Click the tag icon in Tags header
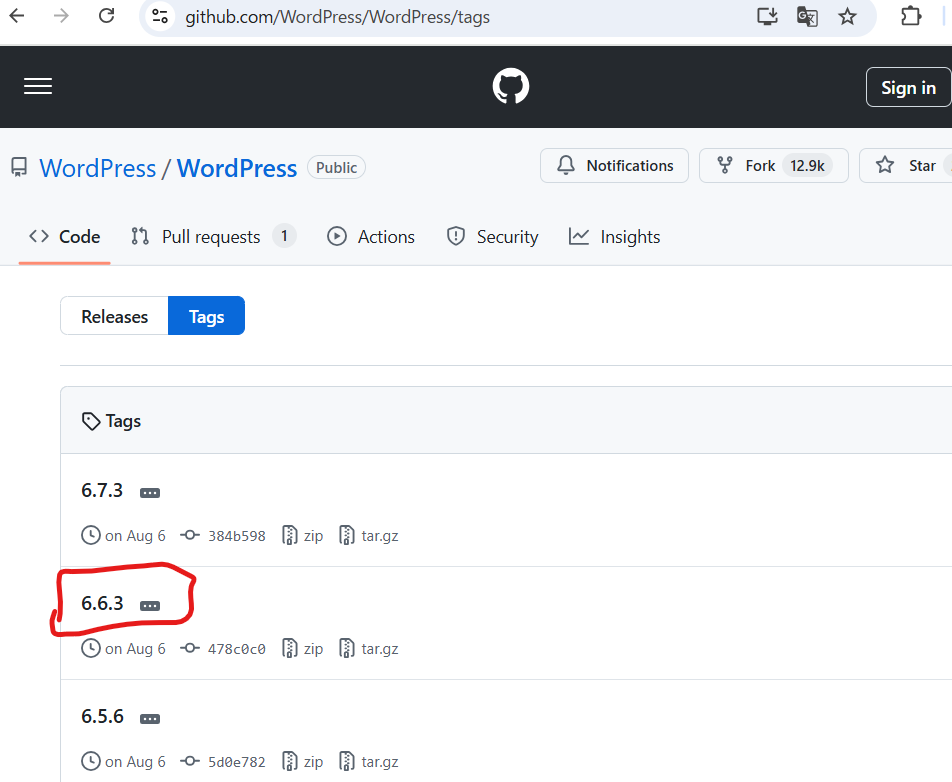Viewport: 952px width, 782px height. 90,421
